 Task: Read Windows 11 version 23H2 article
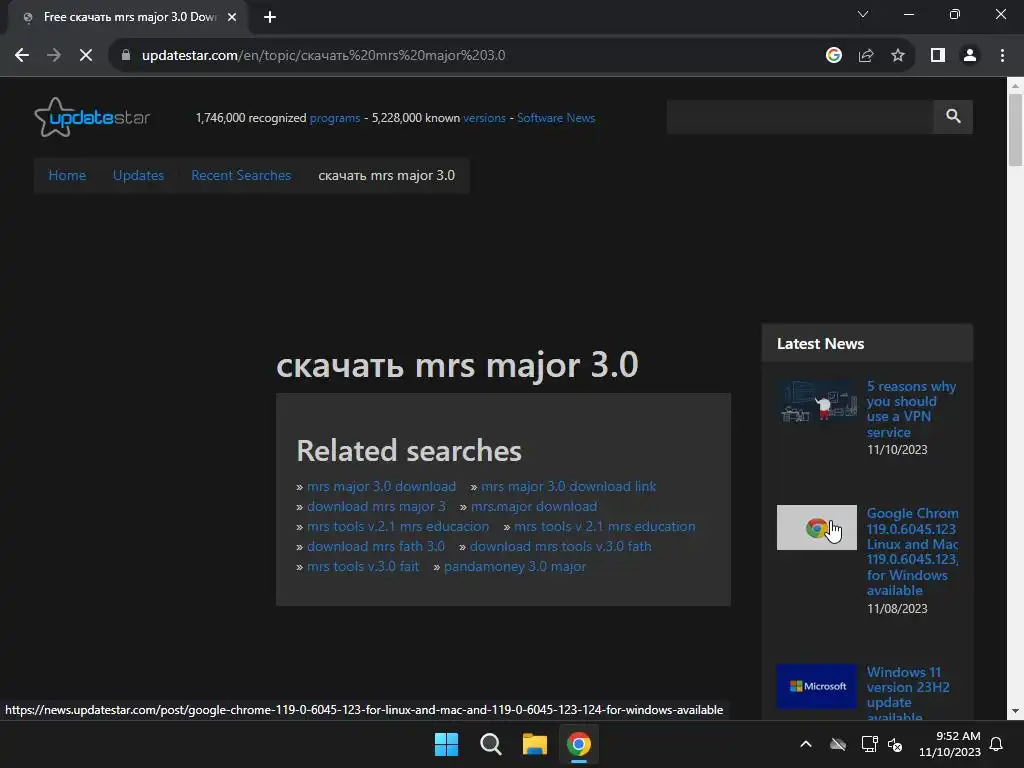point(908,695)
